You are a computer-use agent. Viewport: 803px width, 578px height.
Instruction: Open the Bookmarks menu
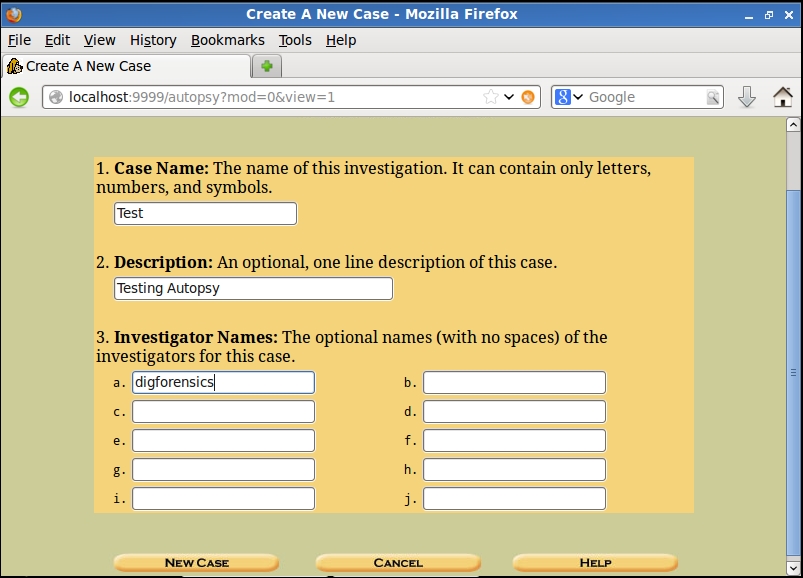(227, 40)
